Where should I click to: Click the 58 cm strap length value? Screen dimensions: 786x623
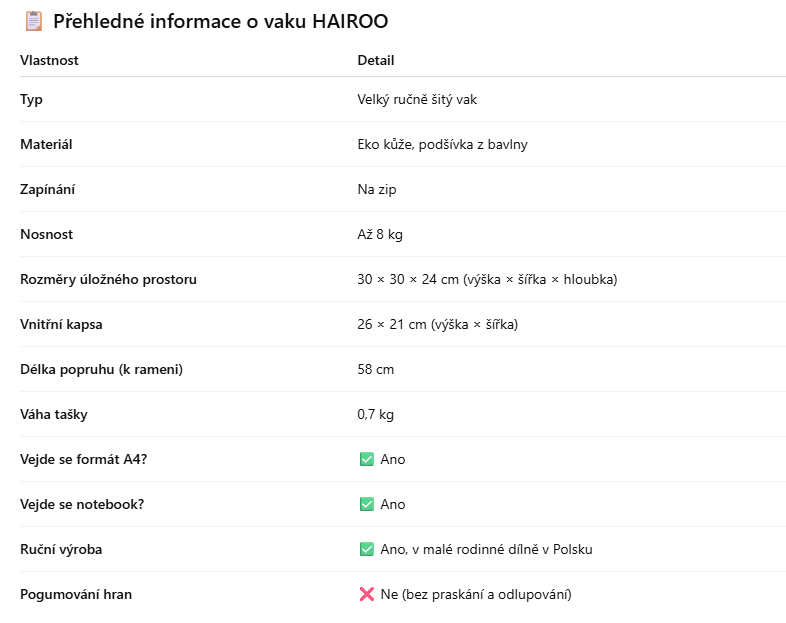point(375,370)
